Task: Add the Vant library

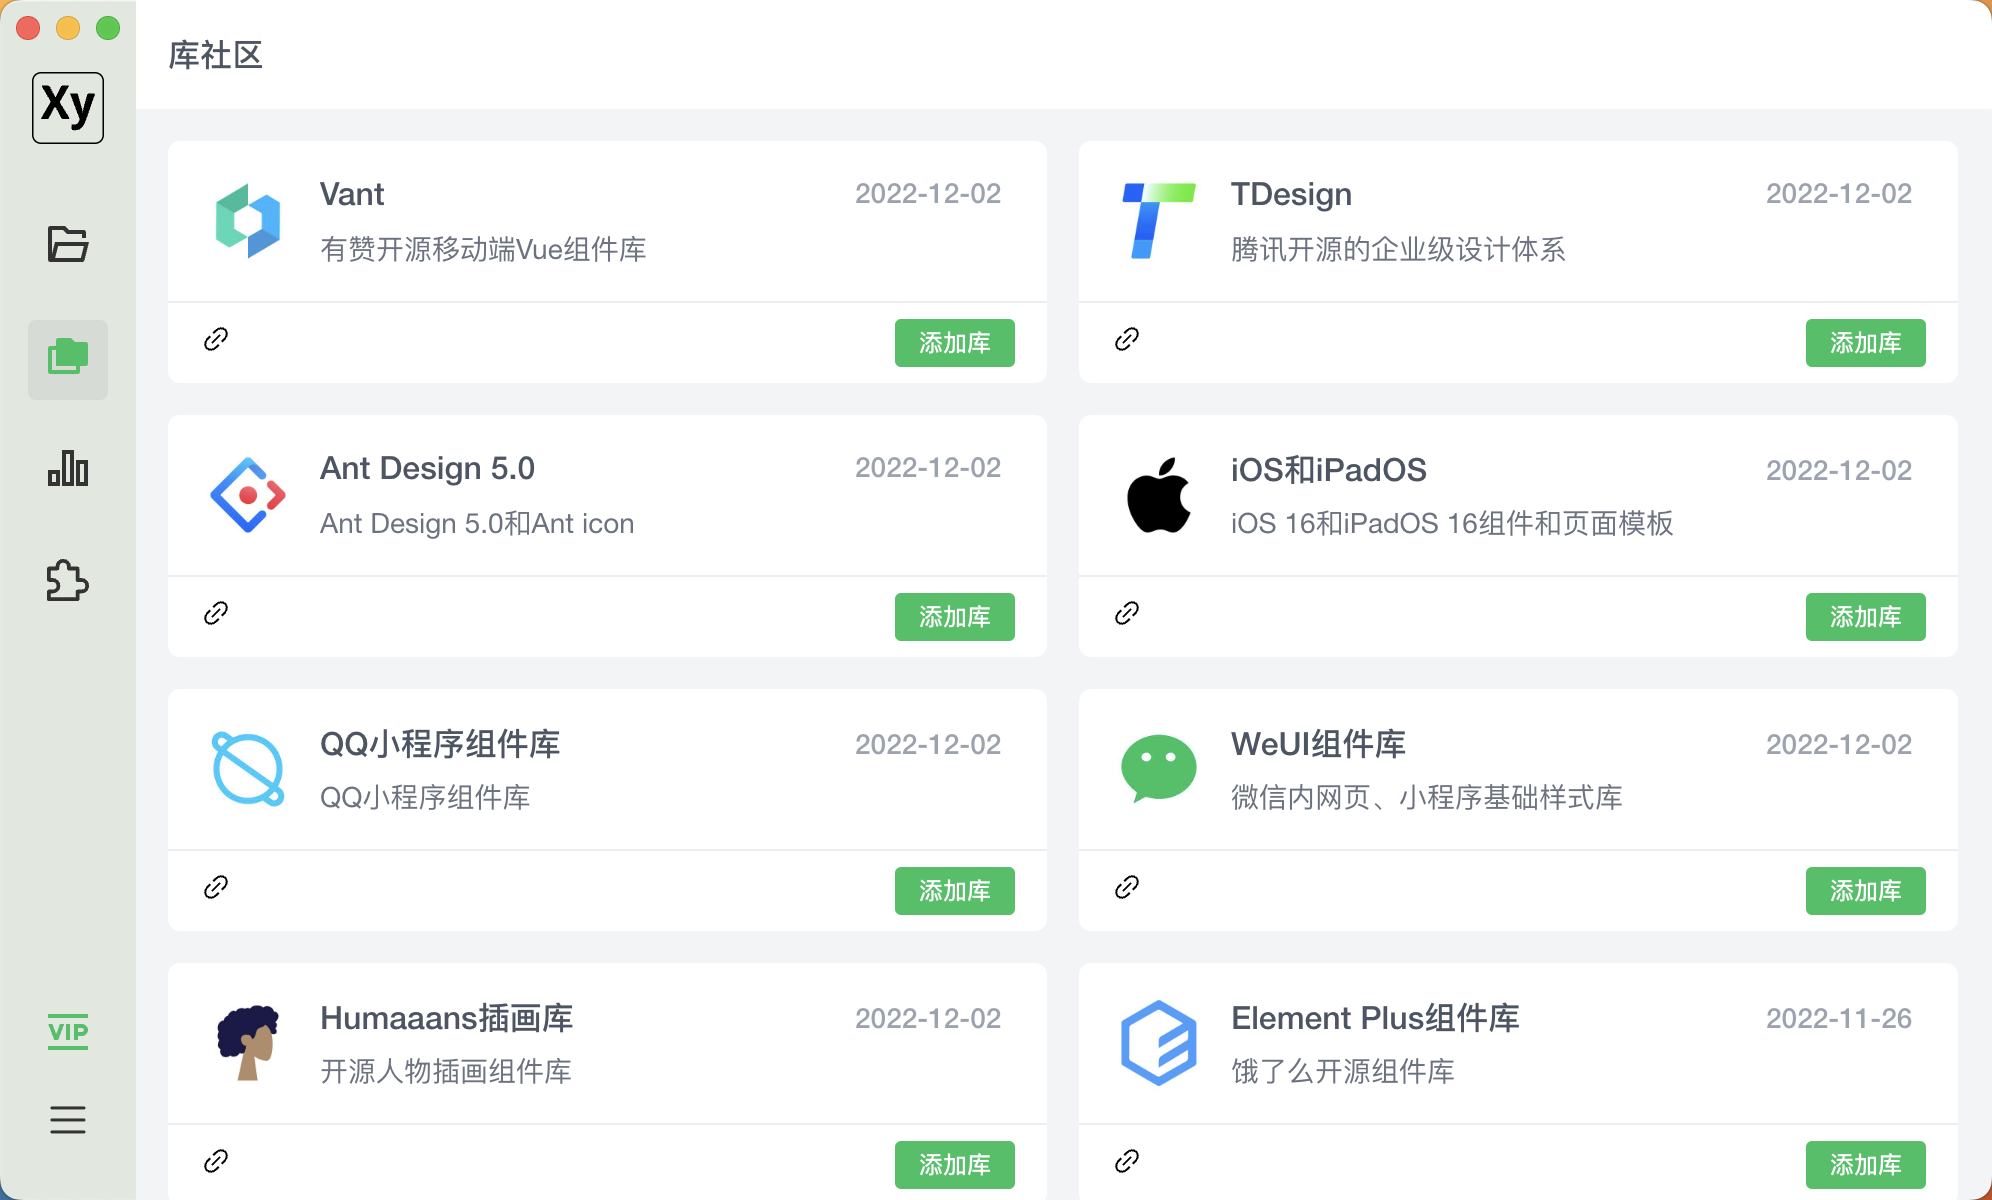Action: (954, 343)
